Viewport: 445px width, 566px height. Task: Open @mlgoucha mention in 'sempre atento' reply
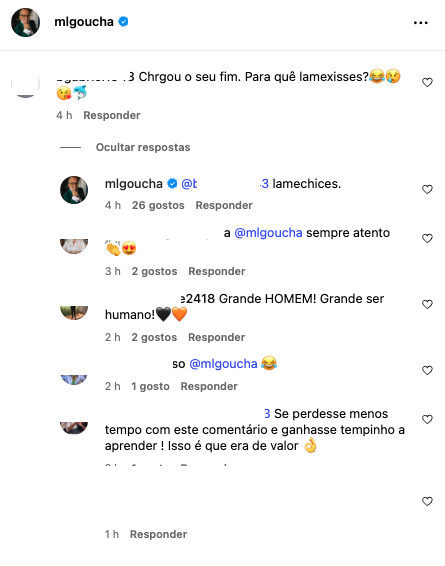point(268,233)
